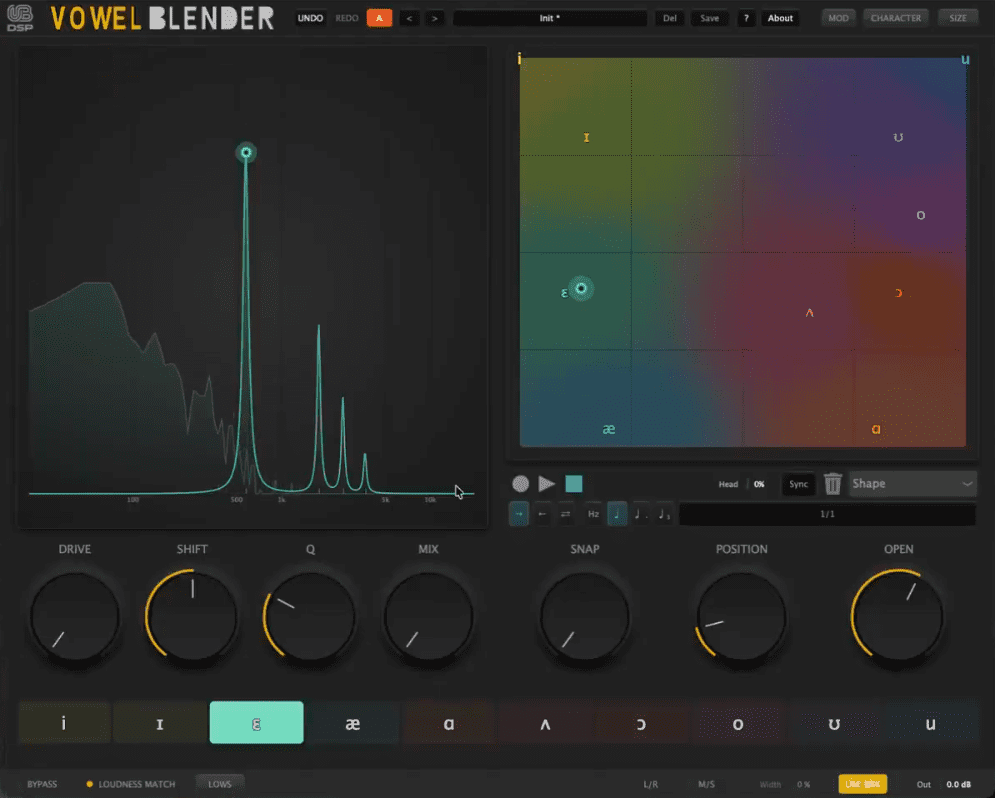
Task: Select the o vowel button in bottom row
Action: (738, 723)
